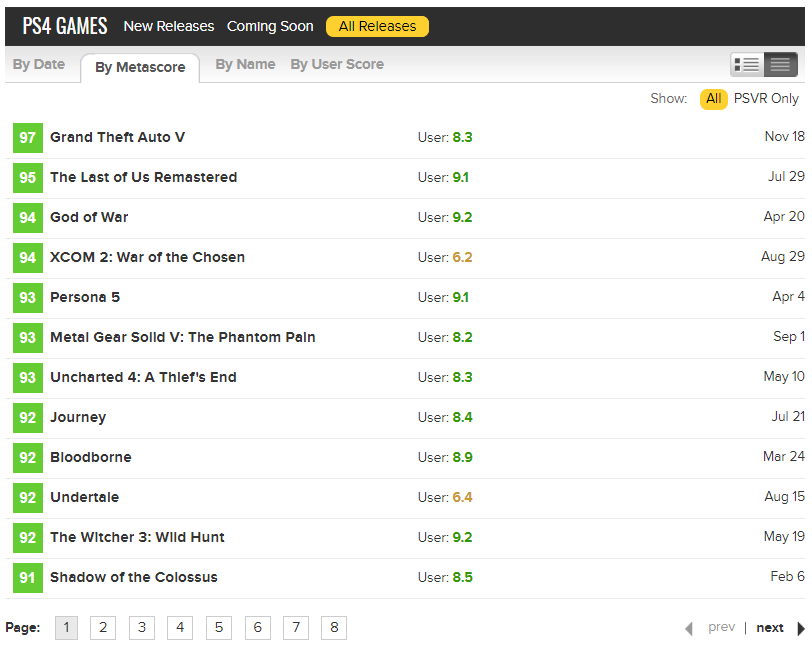Click Shadow of the Colossus user score 8.5
The width and height of the screenshot is (812, 647).
coord(462,578)
